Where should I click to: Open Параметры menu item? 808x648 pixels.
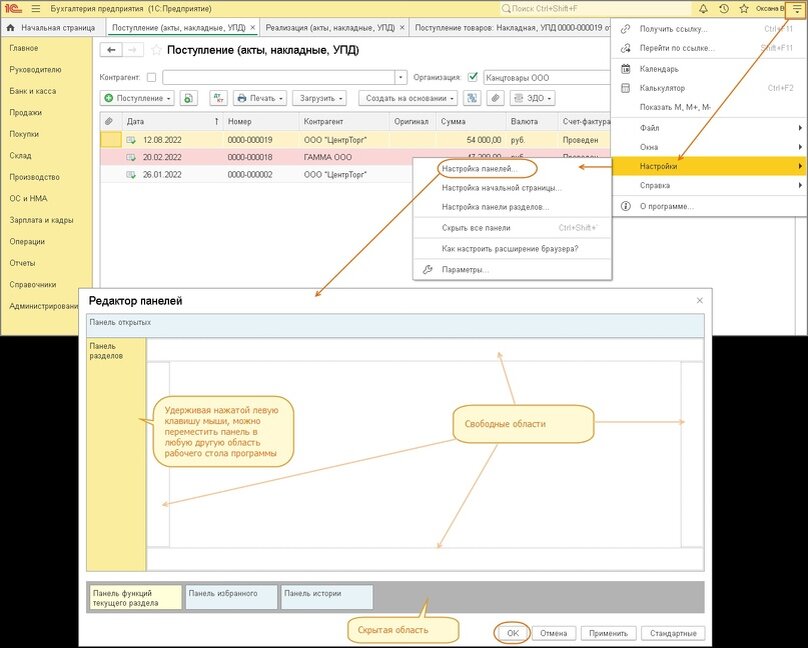[512, 269]
